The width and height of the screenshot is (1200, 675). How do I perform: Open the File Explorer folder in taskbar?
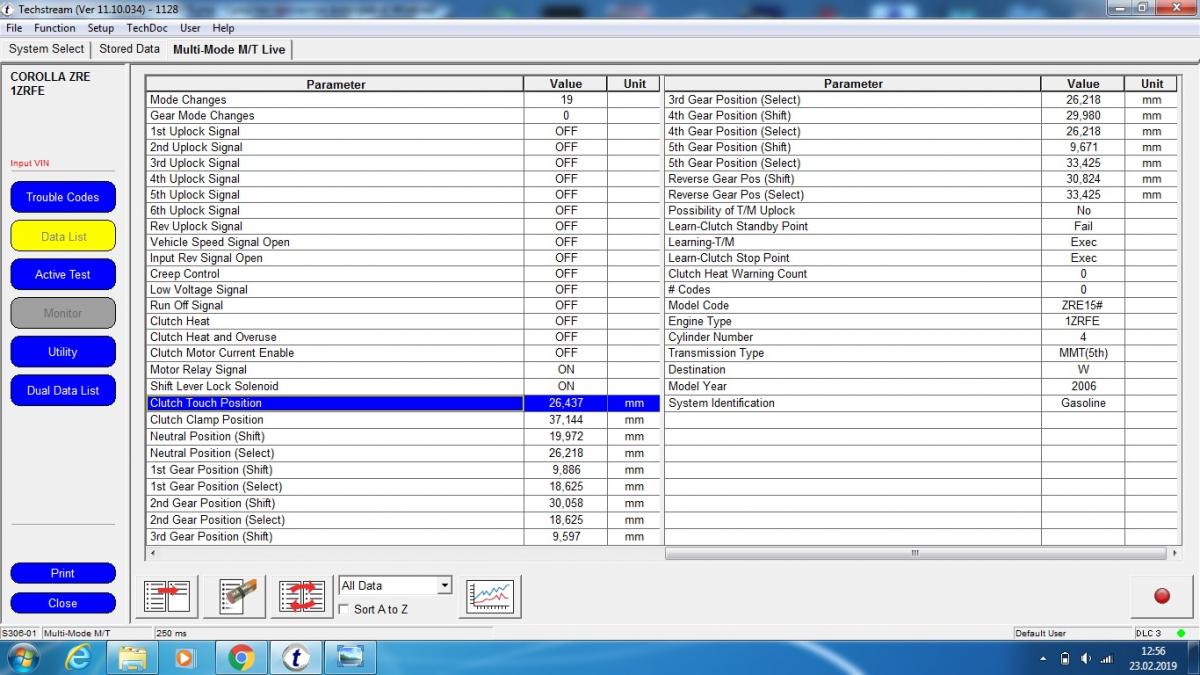pos(132,658)
